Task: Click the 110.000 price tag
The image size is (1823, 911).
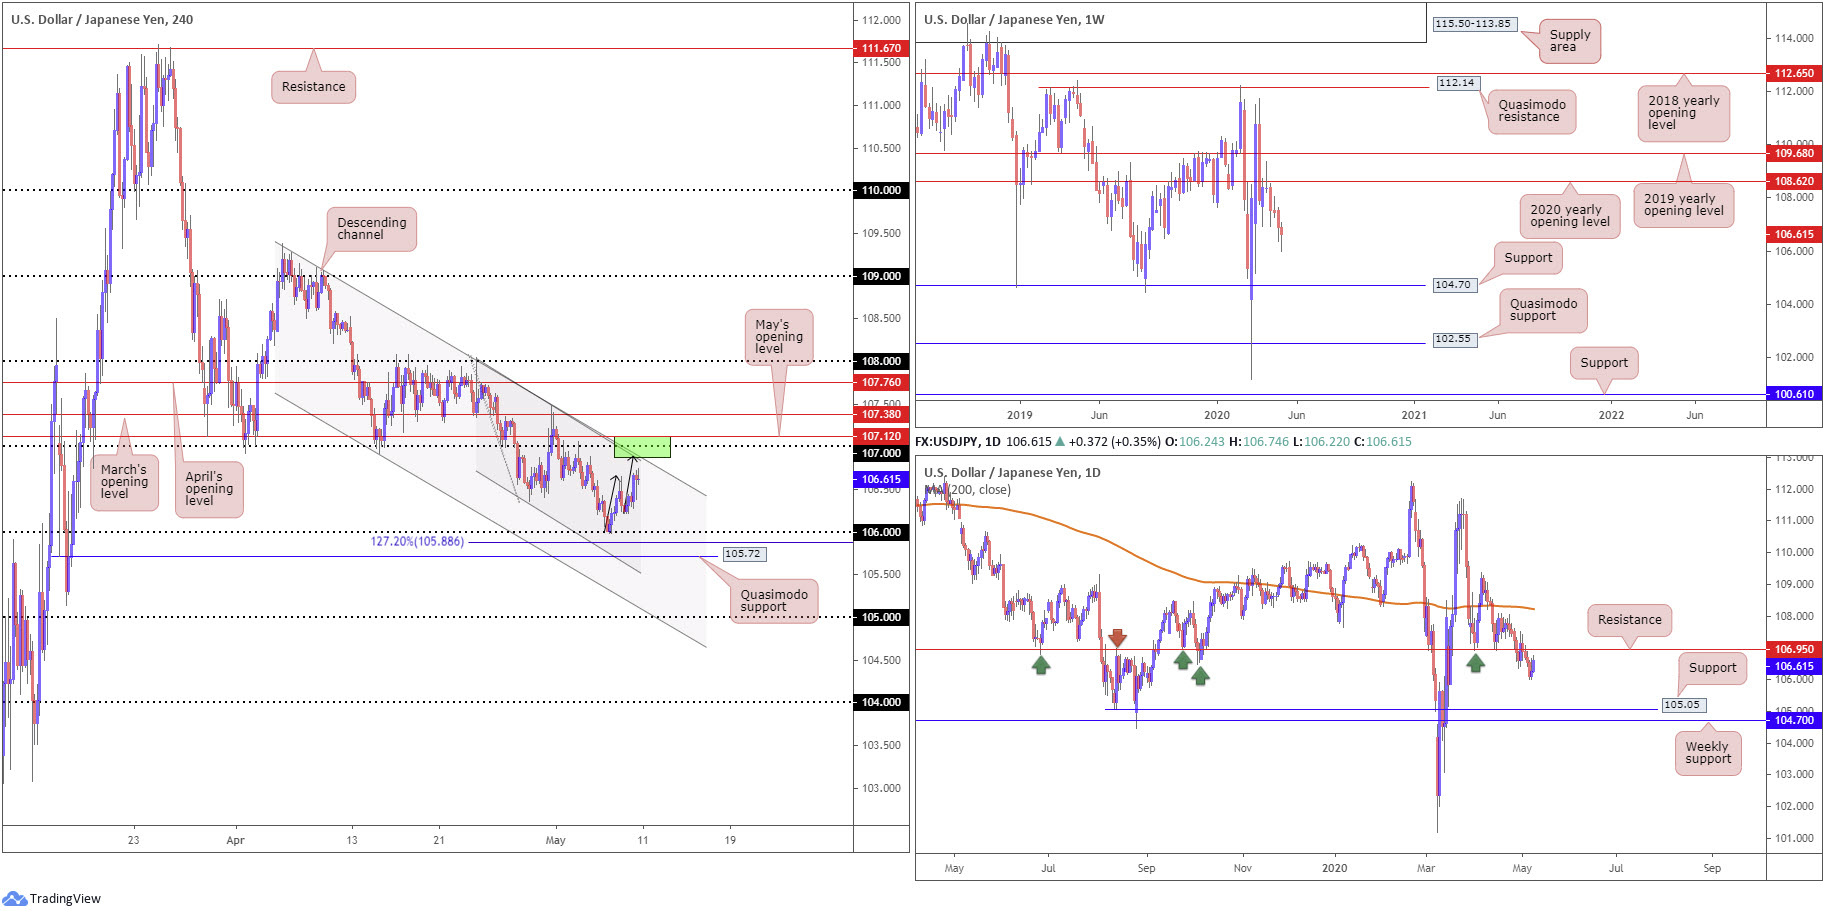Action: point(881,190)
